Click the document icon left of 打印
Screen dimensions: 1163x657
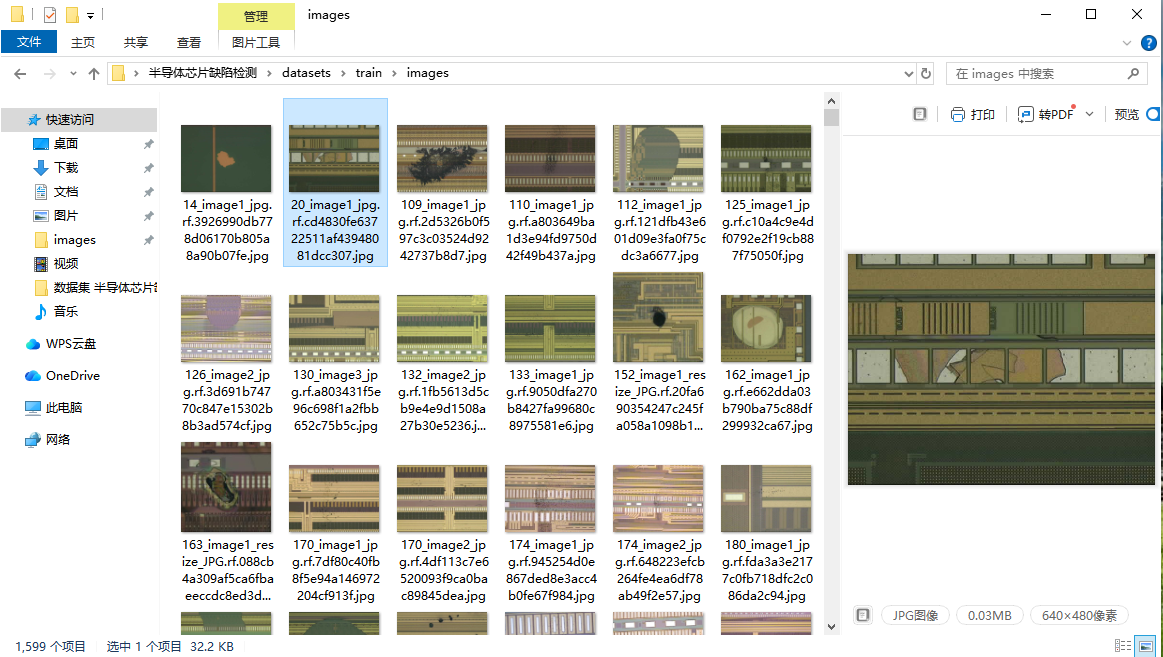pos(920,114)
